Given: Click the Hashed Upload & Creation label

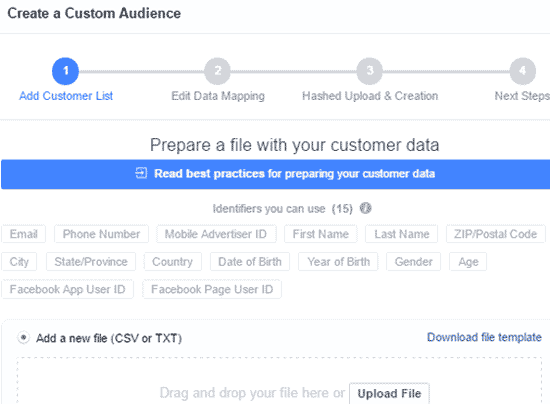Looking at the screenshot, I should (x=370, y=96).
